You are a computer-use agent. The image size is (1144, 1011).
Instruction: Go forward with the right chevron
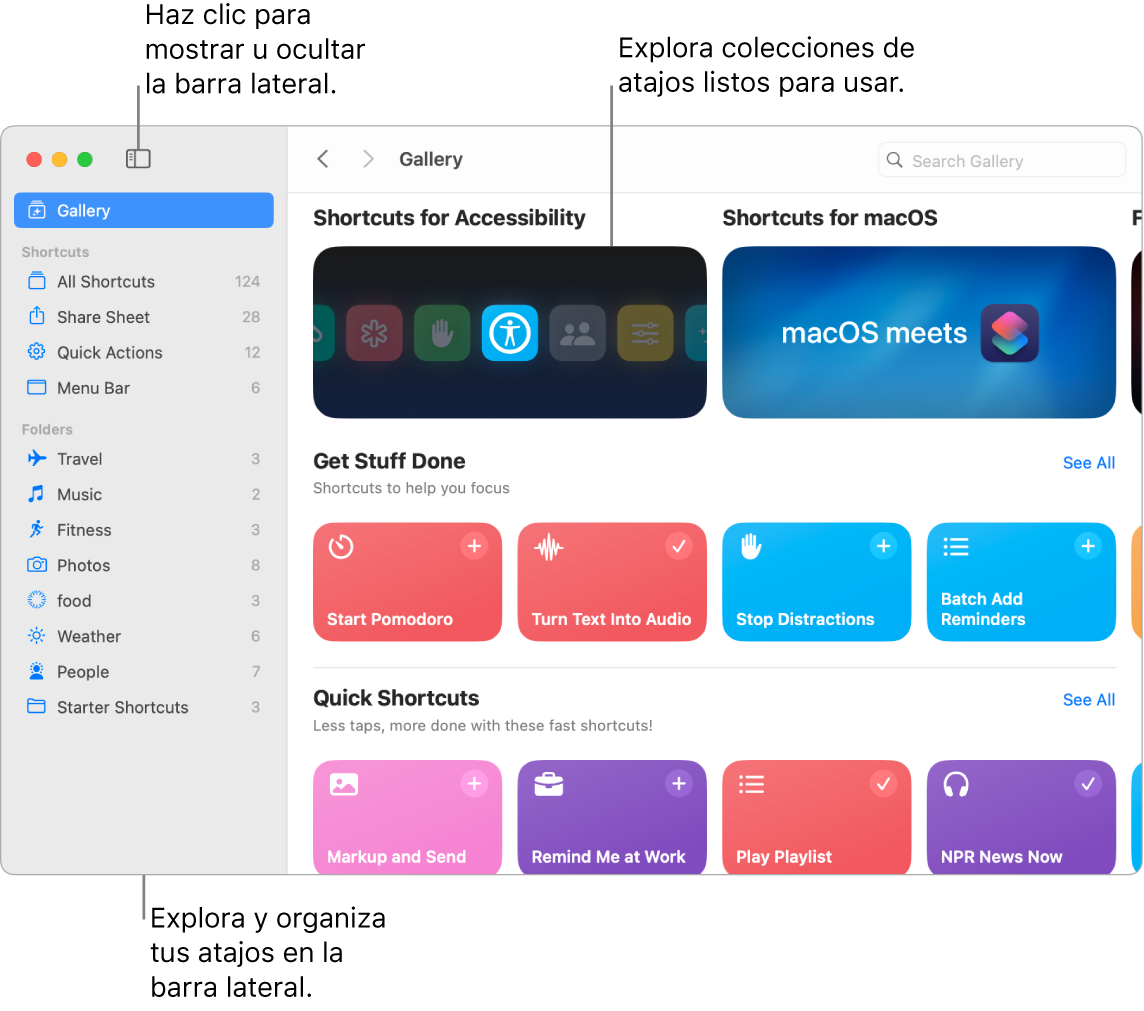coord(368,159)
